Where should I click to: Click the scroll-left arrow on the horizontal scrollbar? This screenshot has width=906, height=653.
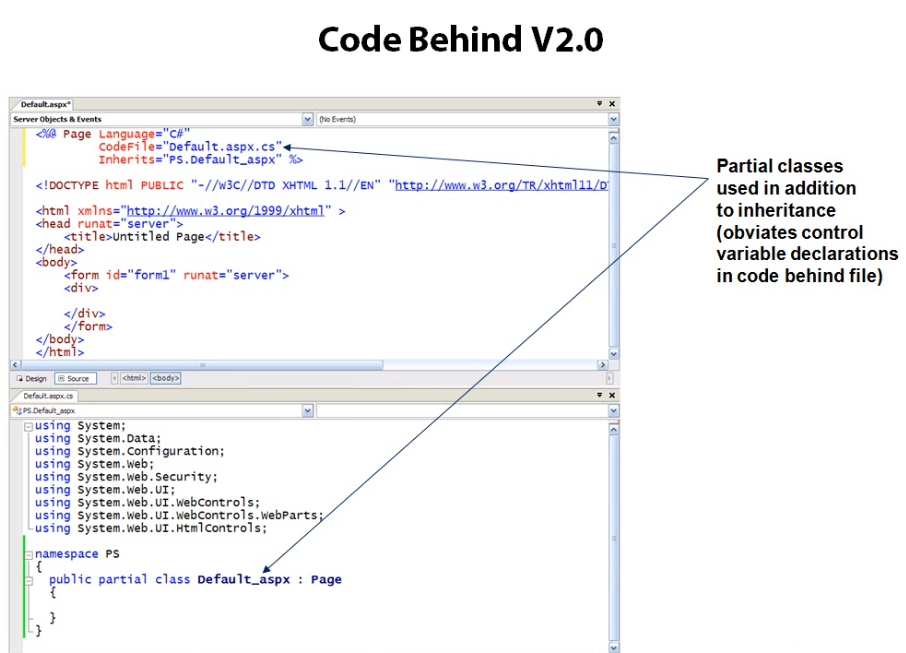point(15,365)
